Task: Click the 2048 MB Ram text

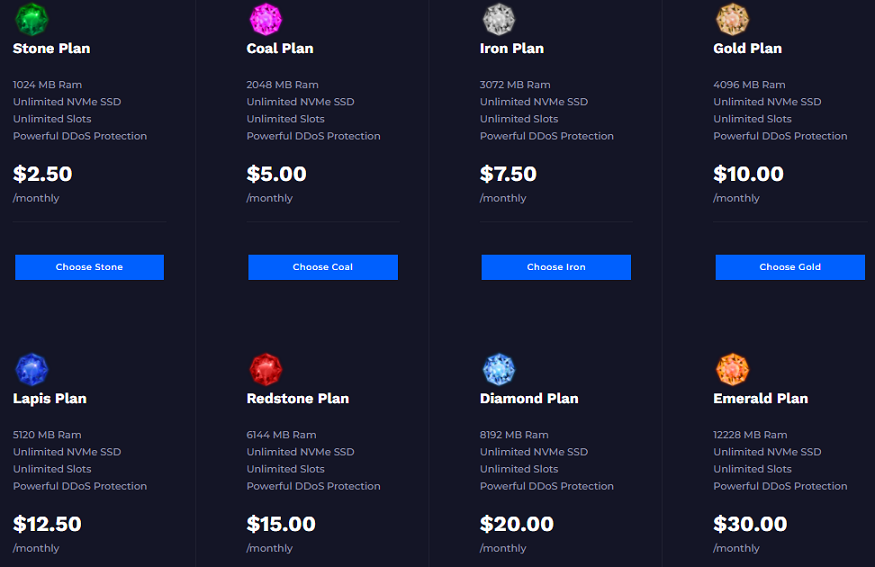Action: [x=282, y=85]
